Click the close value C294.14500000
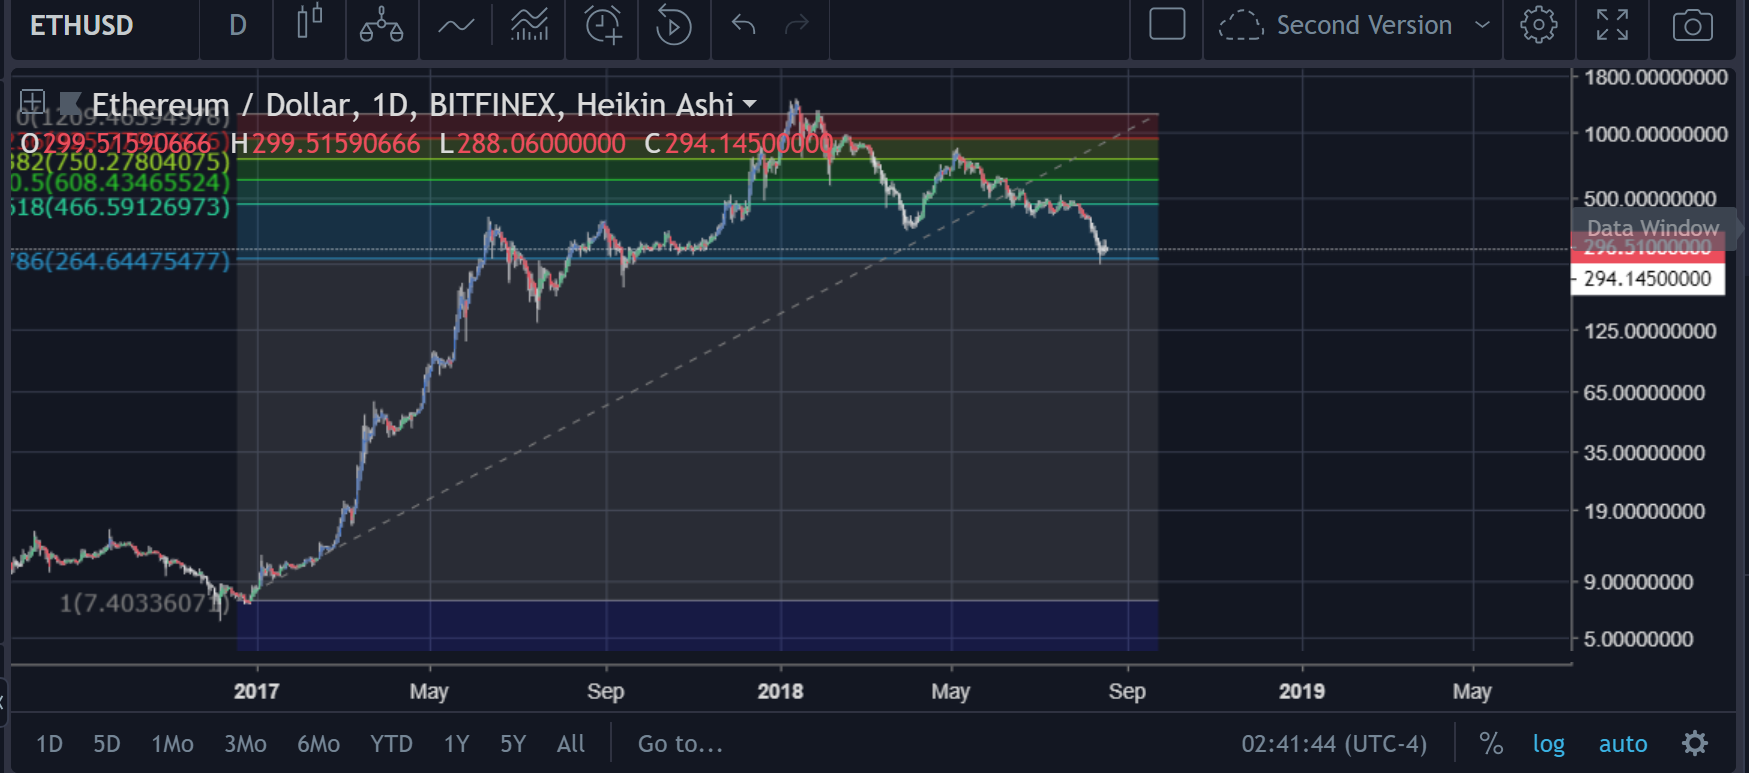 739,144
